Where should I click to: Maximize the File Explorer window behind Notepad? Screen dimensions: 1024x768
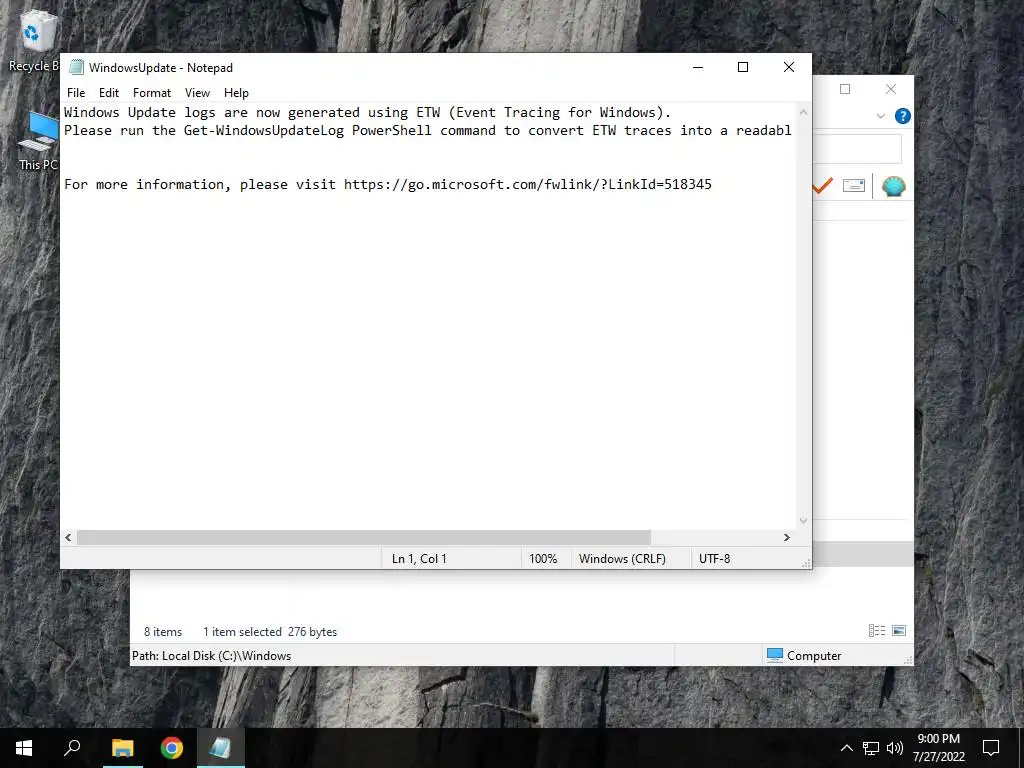(845, 89)
